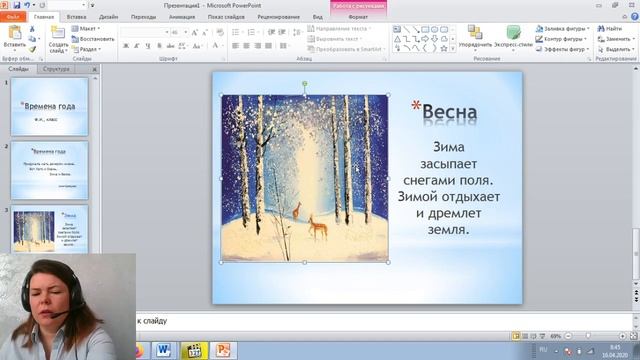Switch to normal view in status bar
The image size is (640, 360).
pyautogui.click(x=516, y=336)
